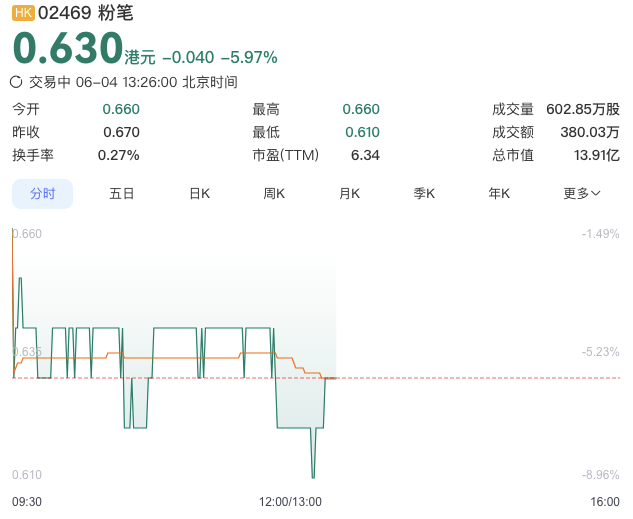
Task: Open the 日K daily candlestick tab
Action: point(200,194)
